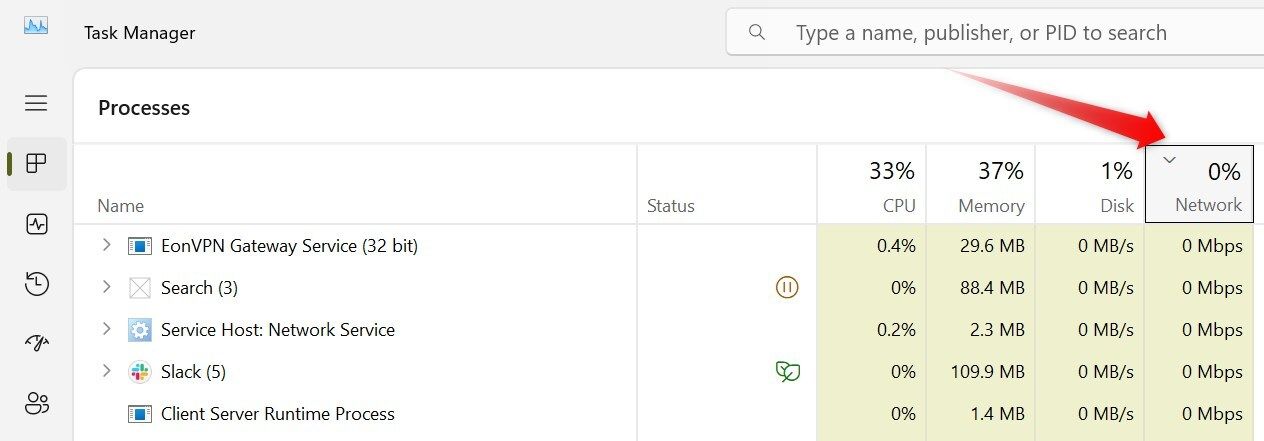Open the Startup apps sidebar icon
This screenshot has height=441, width=1264.
click(37, 344)
